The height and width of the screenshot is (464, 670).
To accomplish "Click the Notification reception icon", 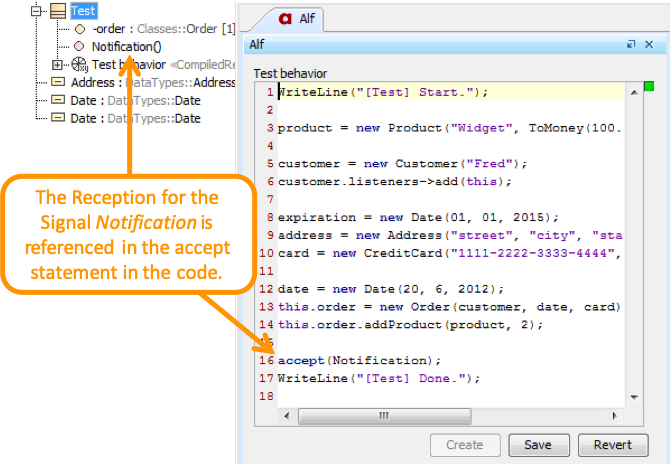I will (x=79, y=46).
